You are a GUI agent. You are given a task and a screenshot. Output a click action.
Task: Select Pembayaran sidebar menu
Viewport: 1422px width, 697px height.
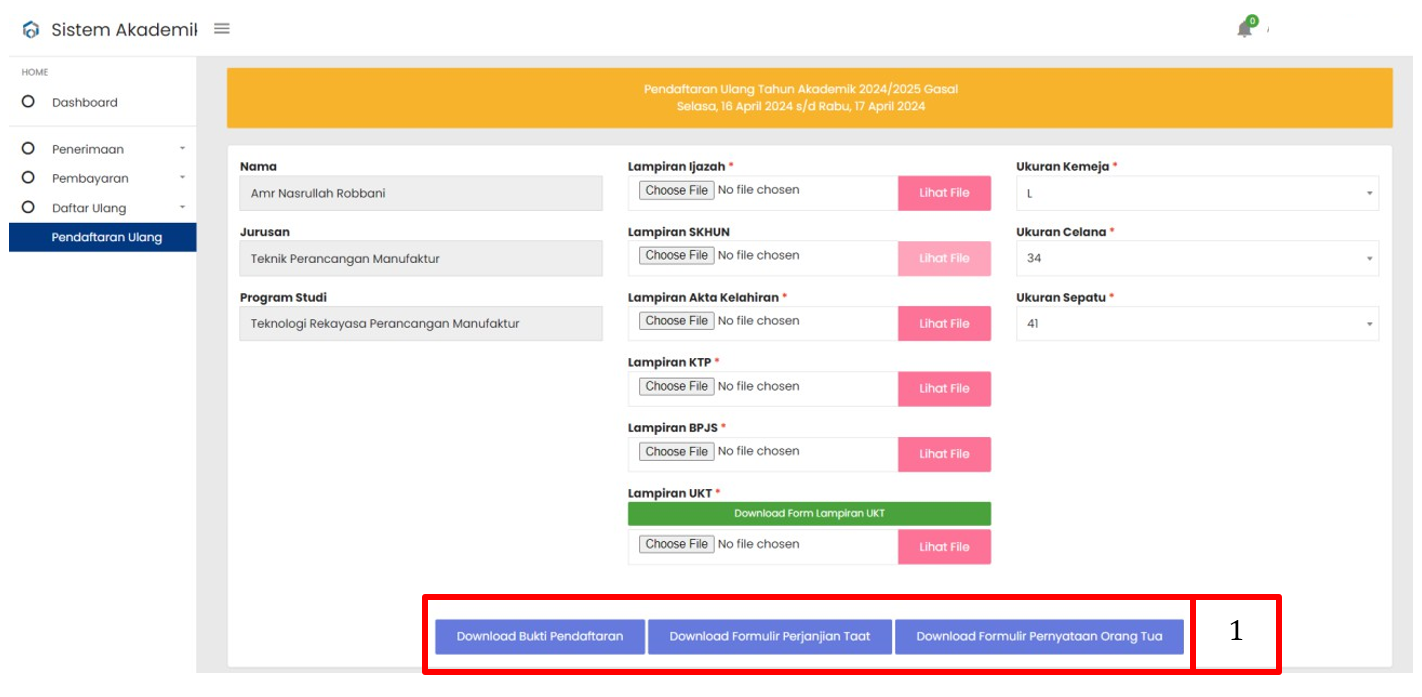(x=90, y=178)
